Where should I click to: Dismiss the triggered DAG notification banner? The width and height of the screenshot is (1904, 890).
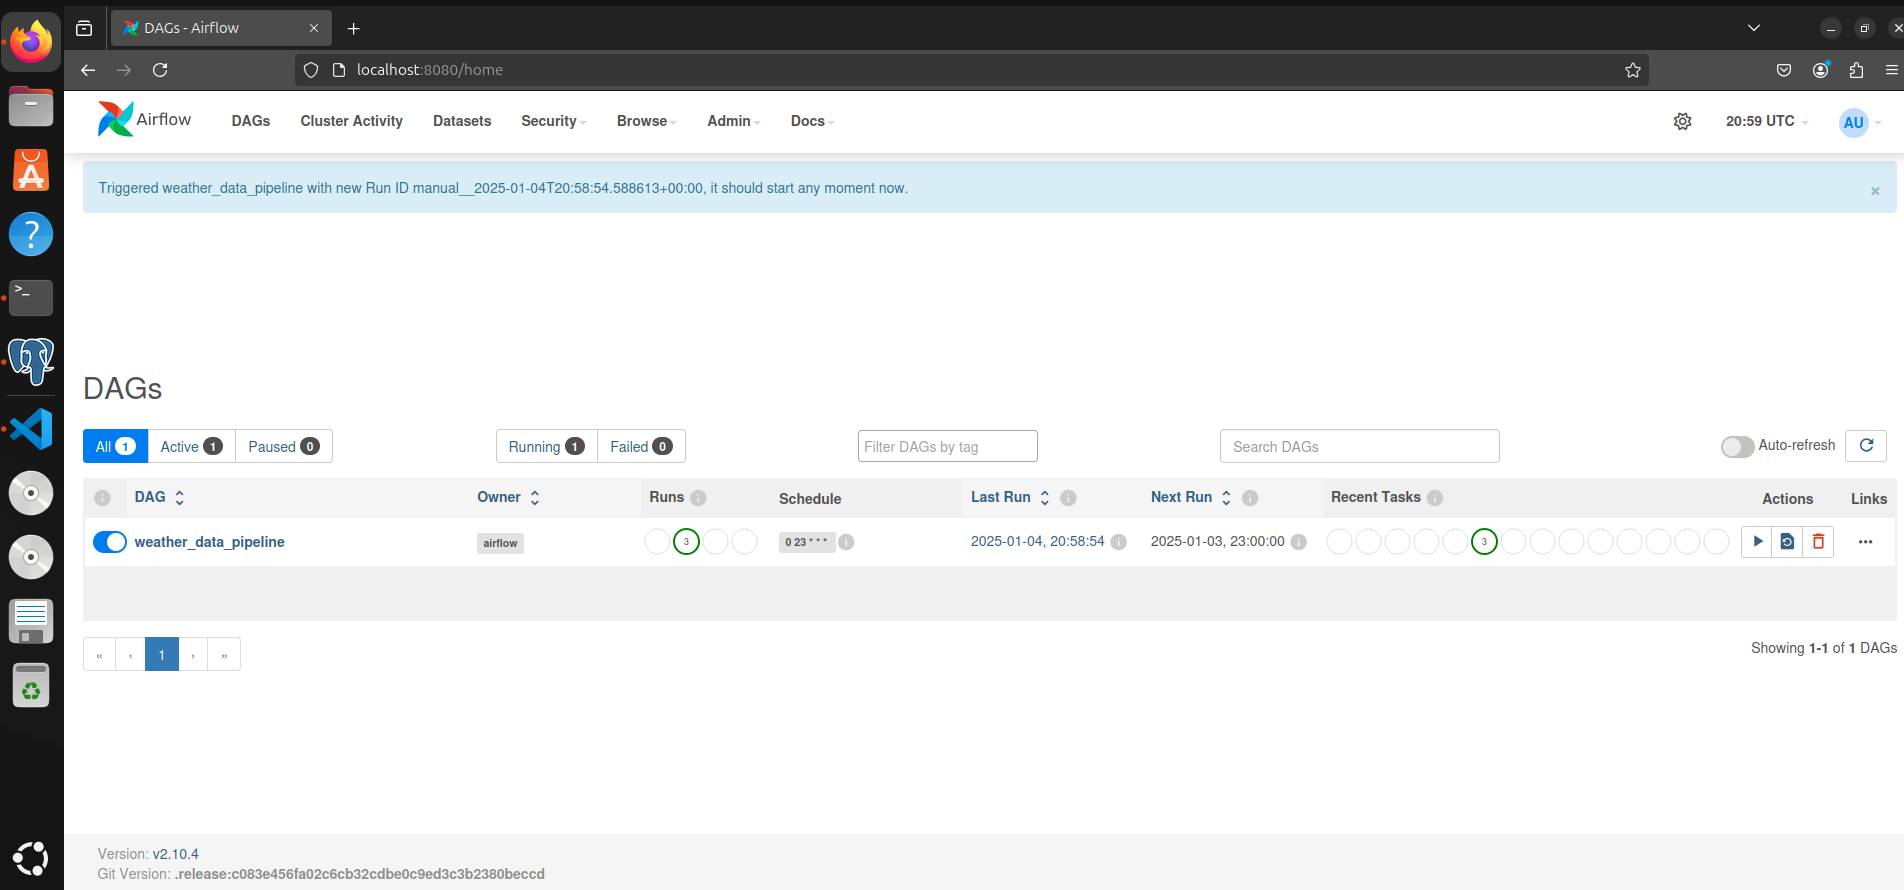pos(1875,191)
